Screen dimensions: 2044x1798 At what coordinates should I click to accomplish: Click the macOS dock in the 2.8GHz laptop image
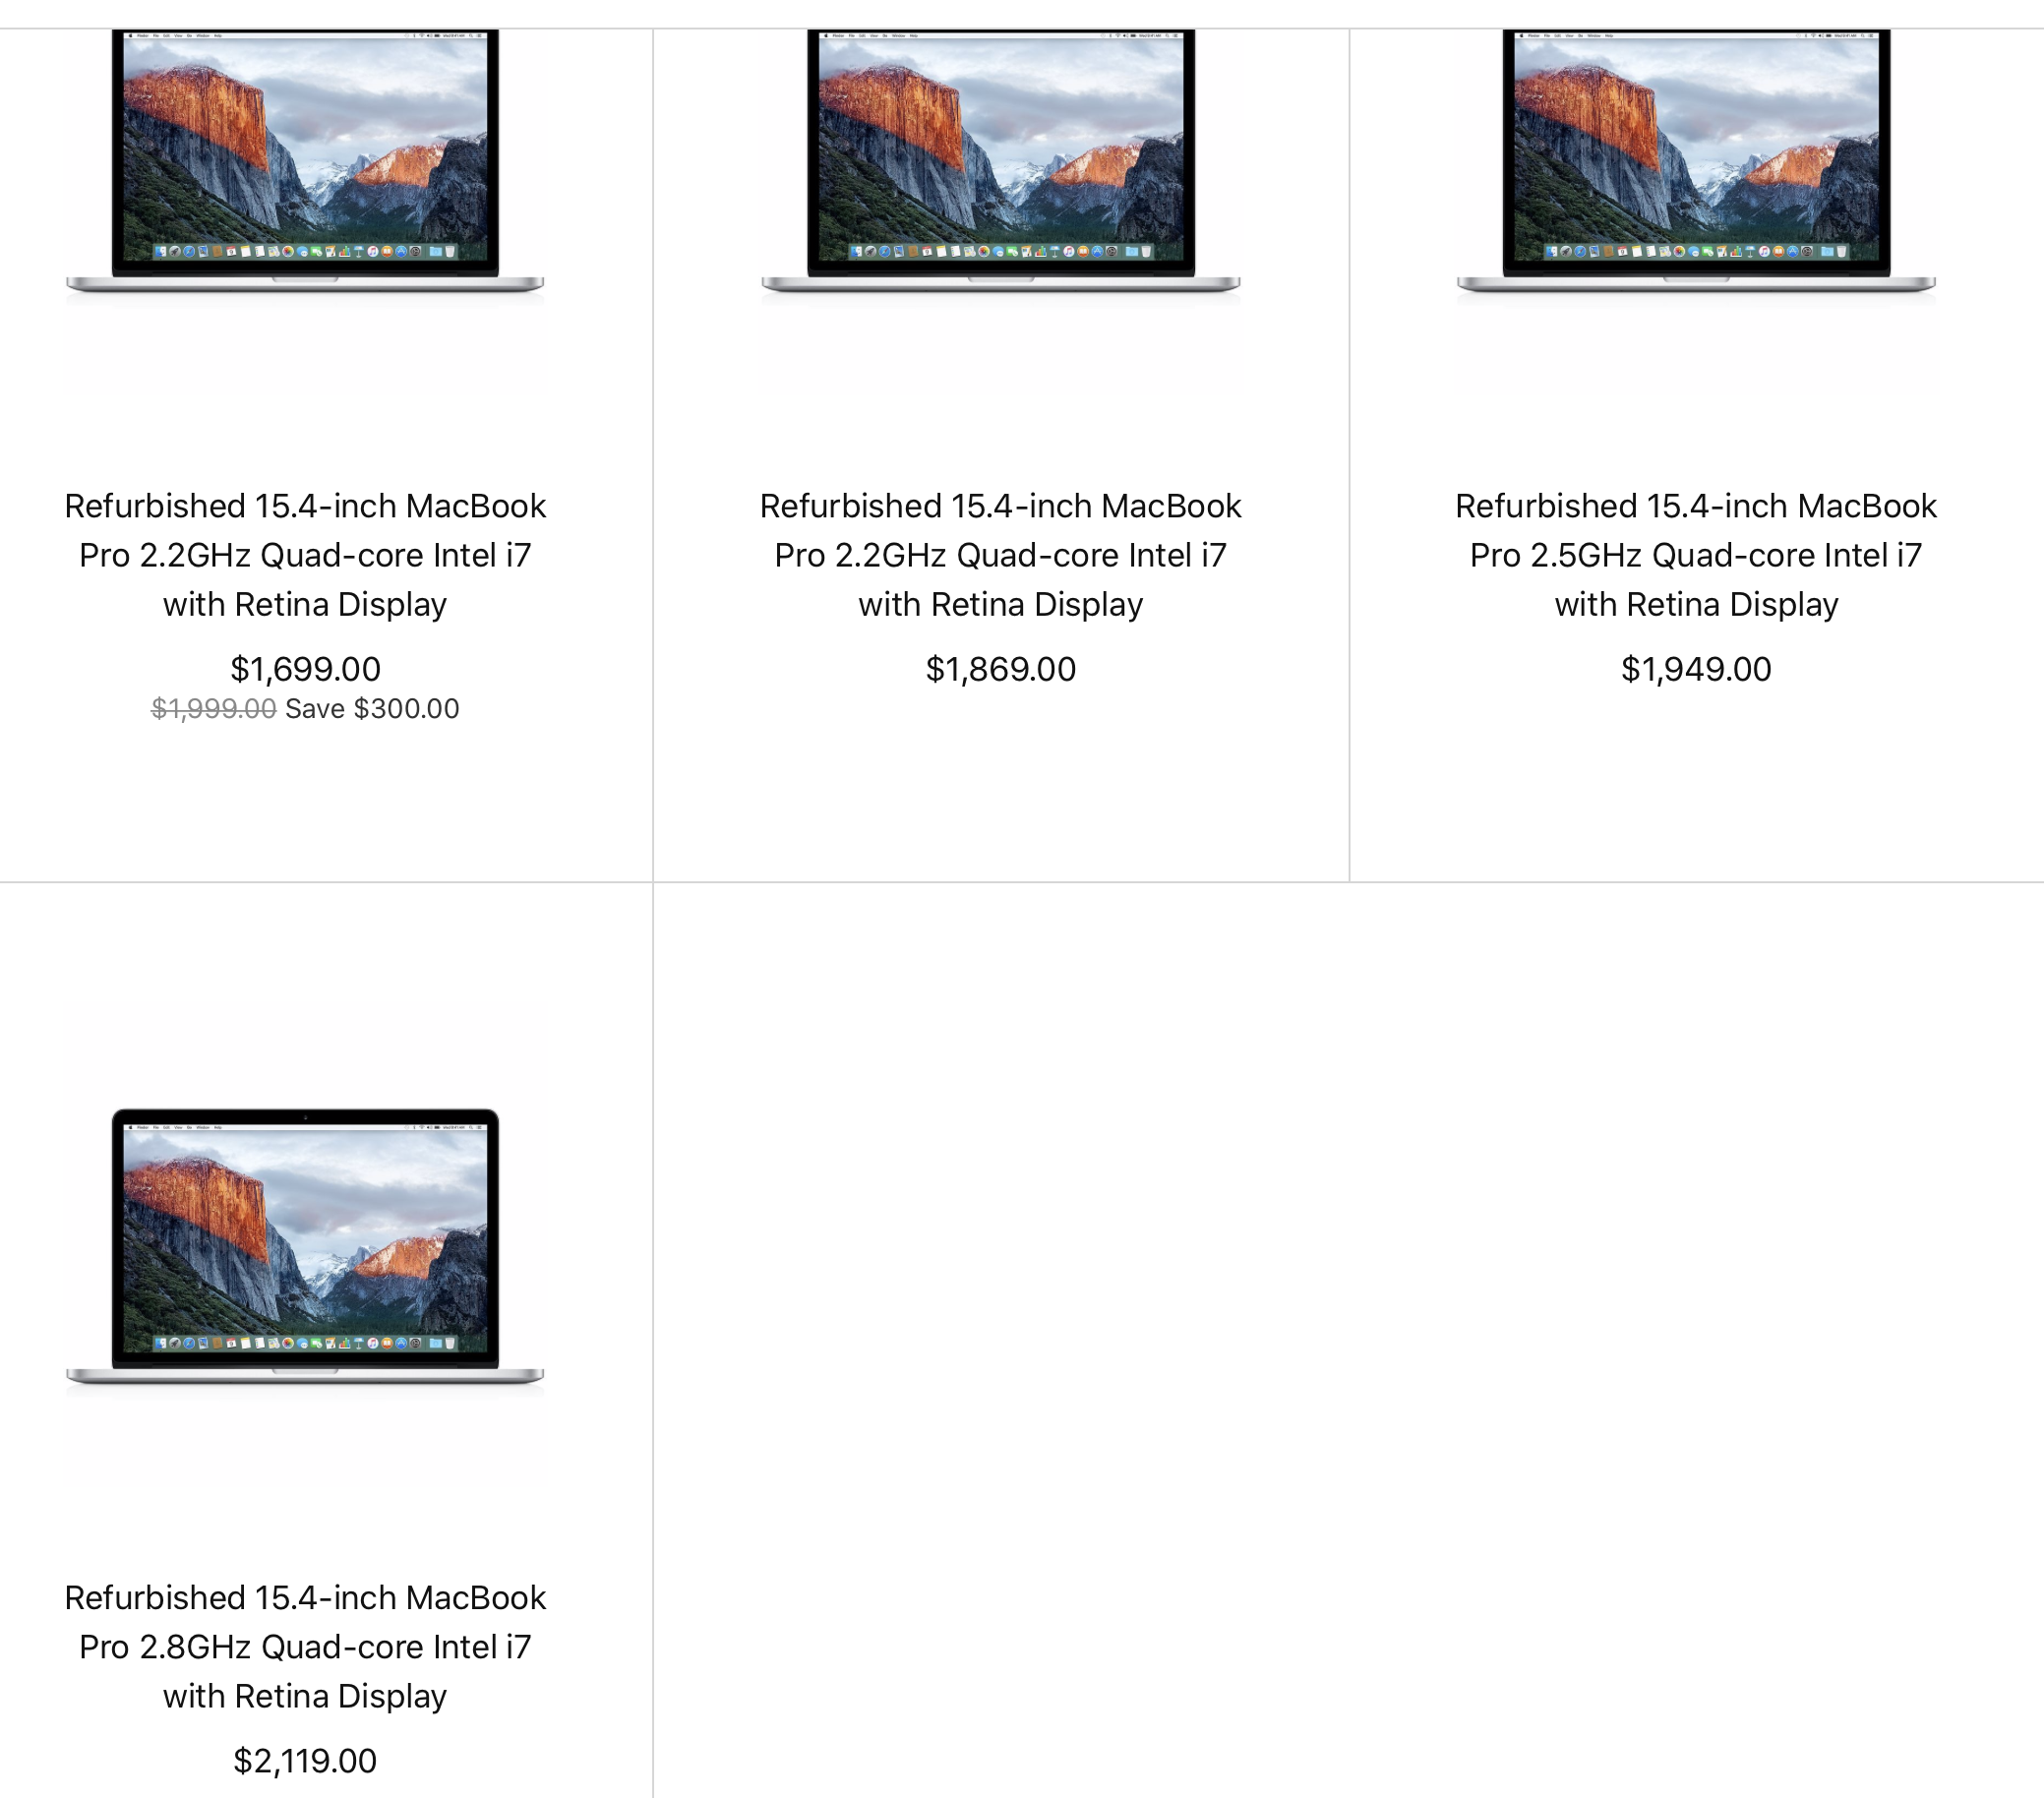tap(305, 1343)
